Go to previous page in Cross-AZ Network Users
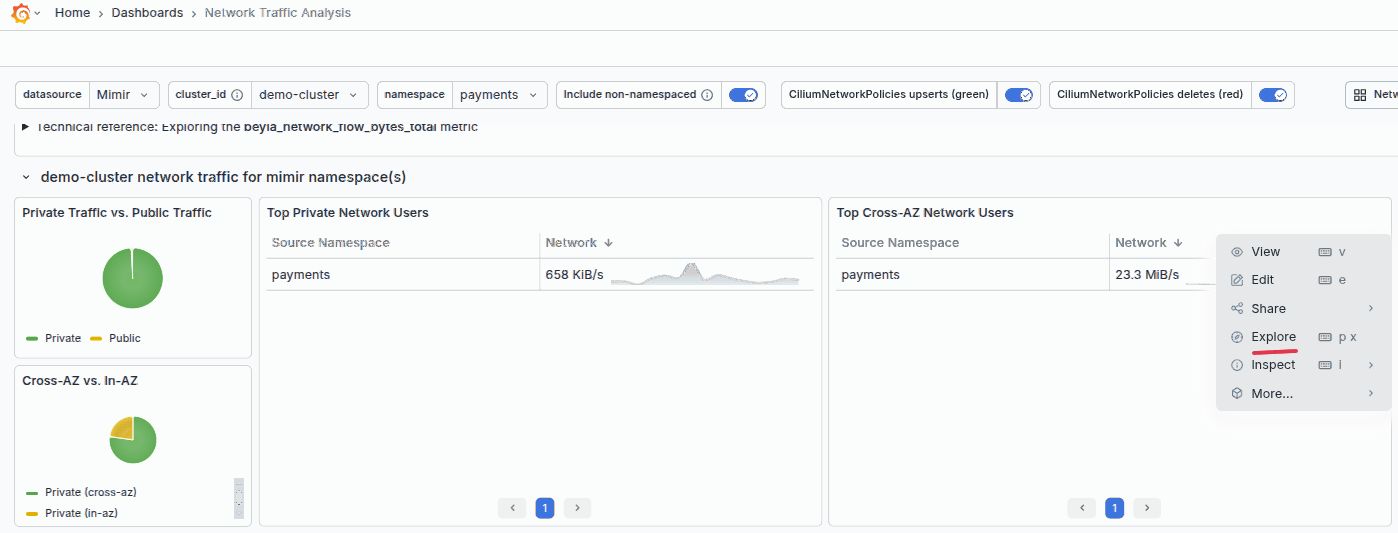1398x533 pixels. (x=1081, y=508)
